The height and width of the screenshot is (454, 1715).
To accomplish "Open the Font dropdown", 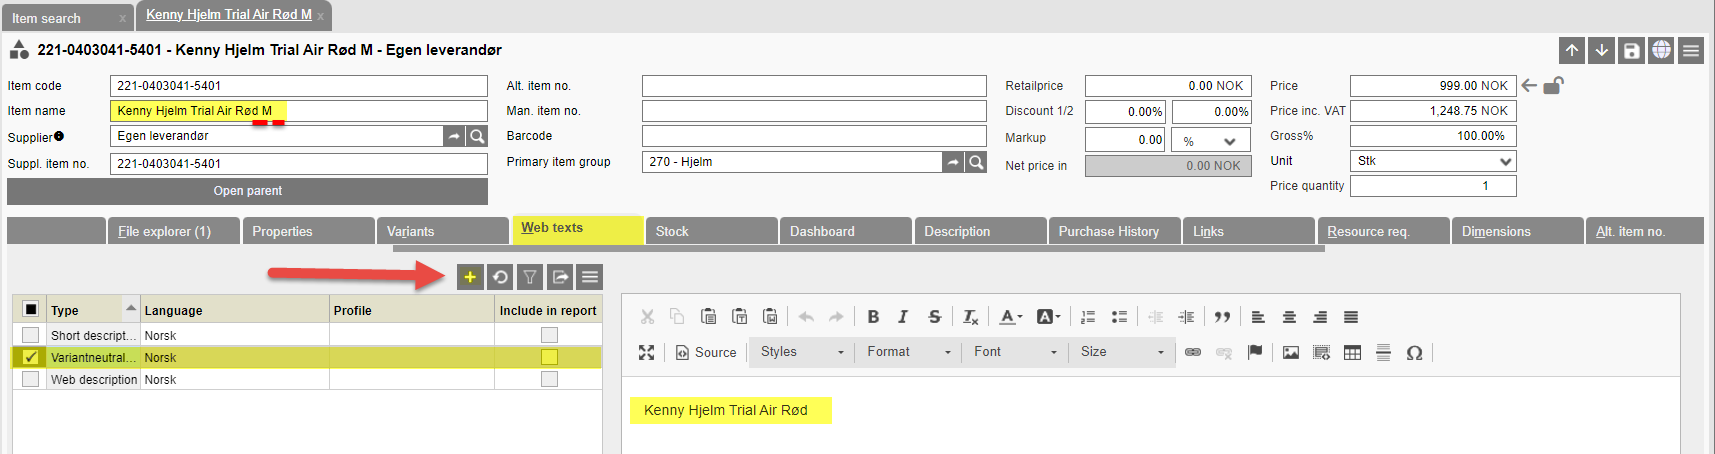I will (x=1015, y=352).
